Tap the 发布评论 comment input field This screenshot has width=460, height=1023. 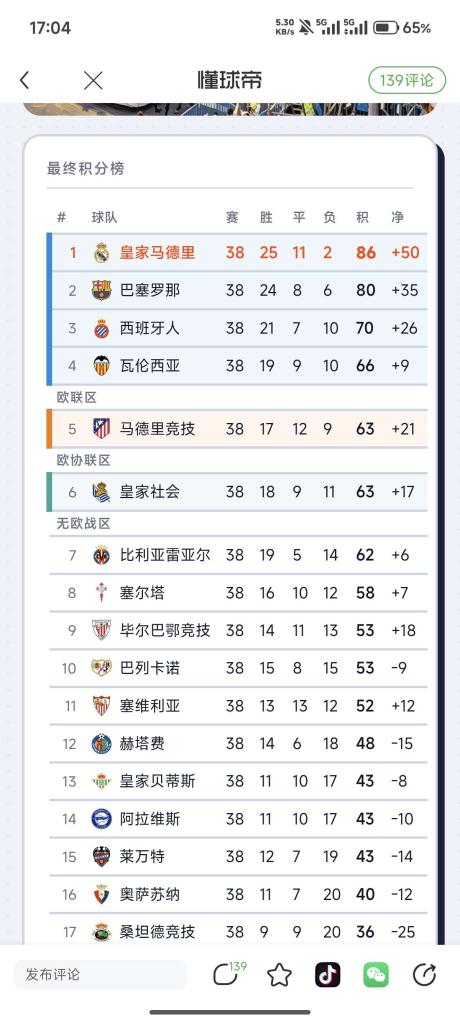tap(100, 975)
